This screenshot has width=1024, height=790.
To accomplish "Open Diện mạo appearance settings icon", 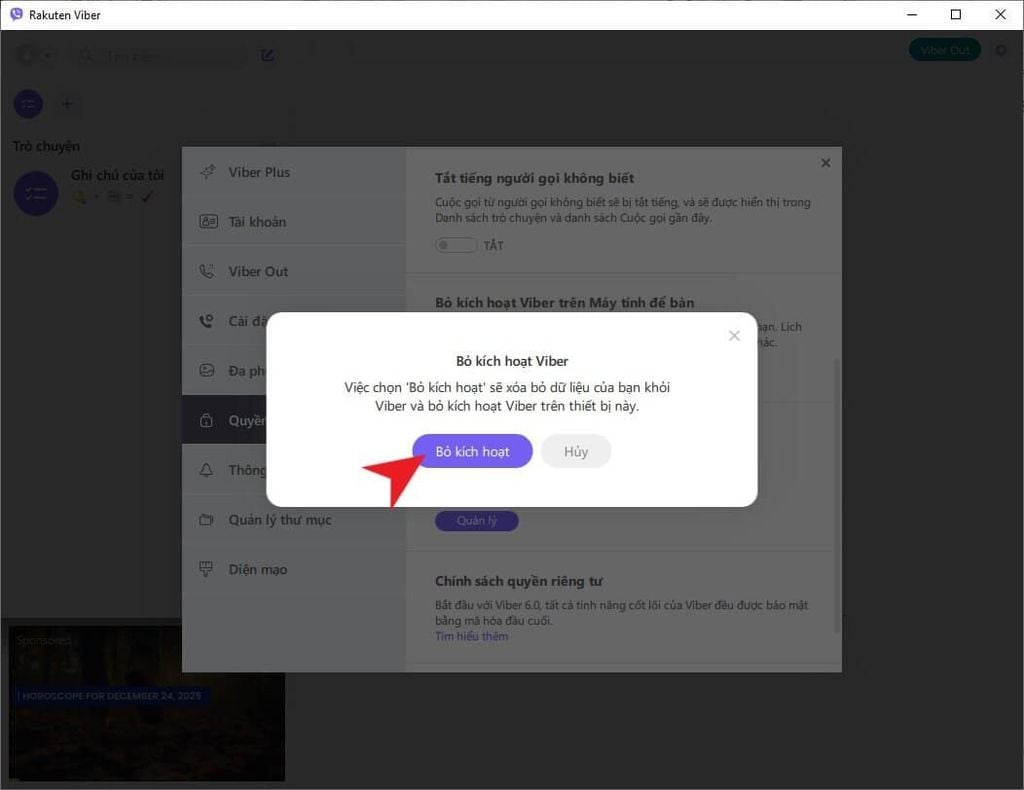I will (207, 569).
